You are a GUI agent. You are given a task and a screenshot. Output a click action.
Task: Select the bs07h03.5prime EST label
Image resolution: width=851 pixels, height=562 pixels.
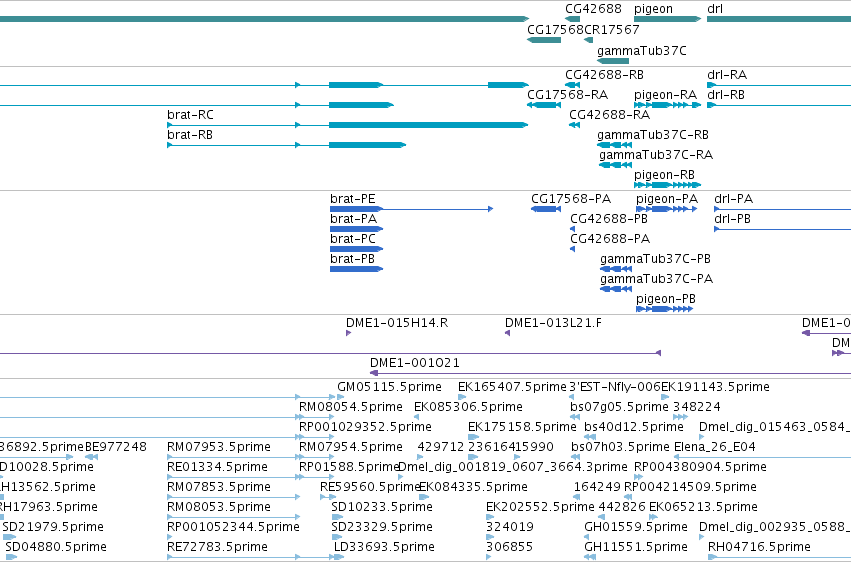620,448
